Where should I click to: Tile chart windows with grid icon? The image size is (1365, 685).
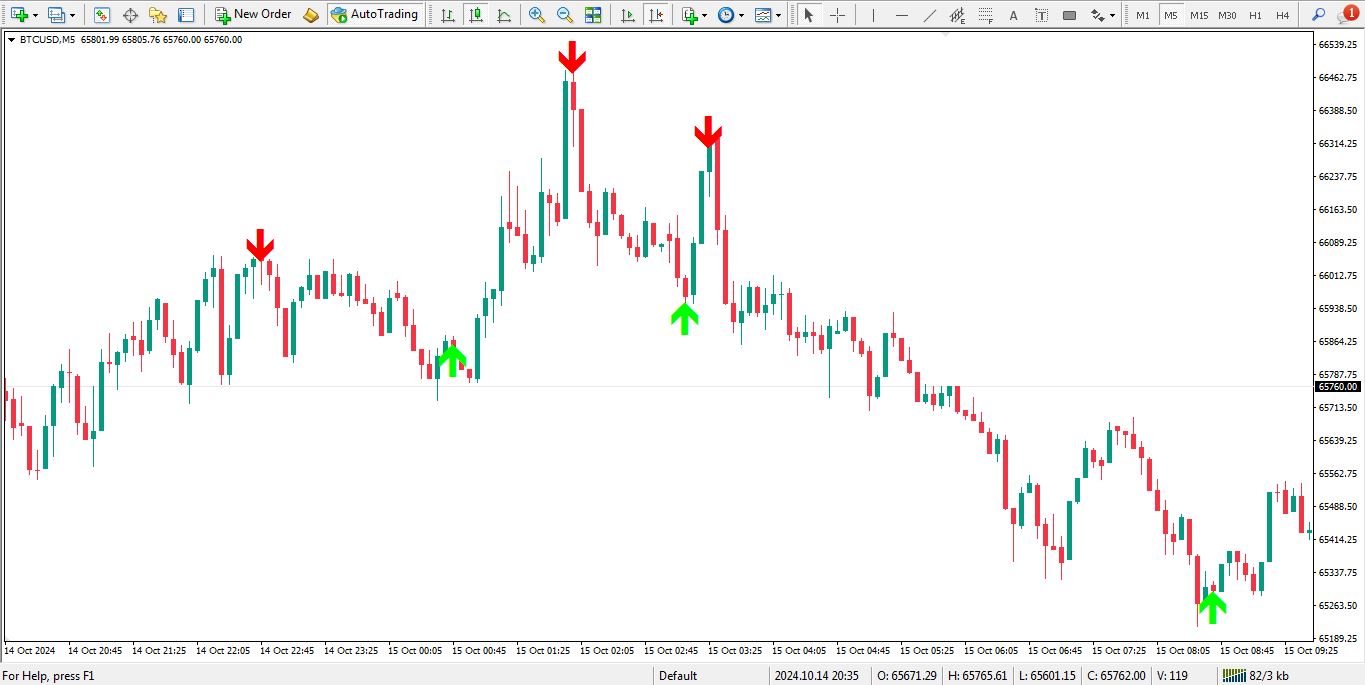pyautogui.click(x=593, y=15)
